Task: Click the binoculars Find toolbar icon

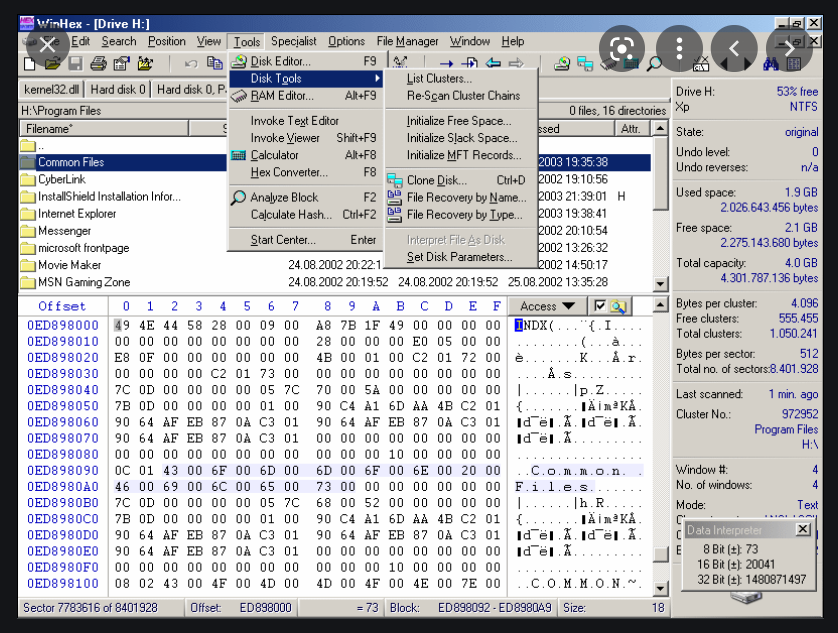Action: 770,64
